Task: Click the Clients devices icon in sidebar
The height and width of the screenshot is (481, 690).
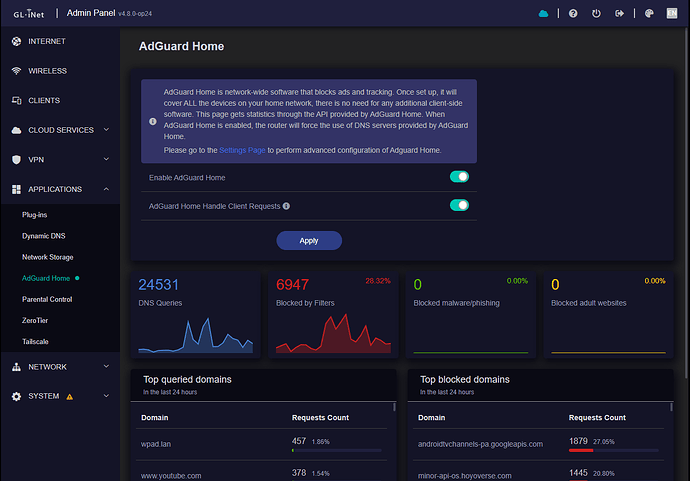Action: 16,100
